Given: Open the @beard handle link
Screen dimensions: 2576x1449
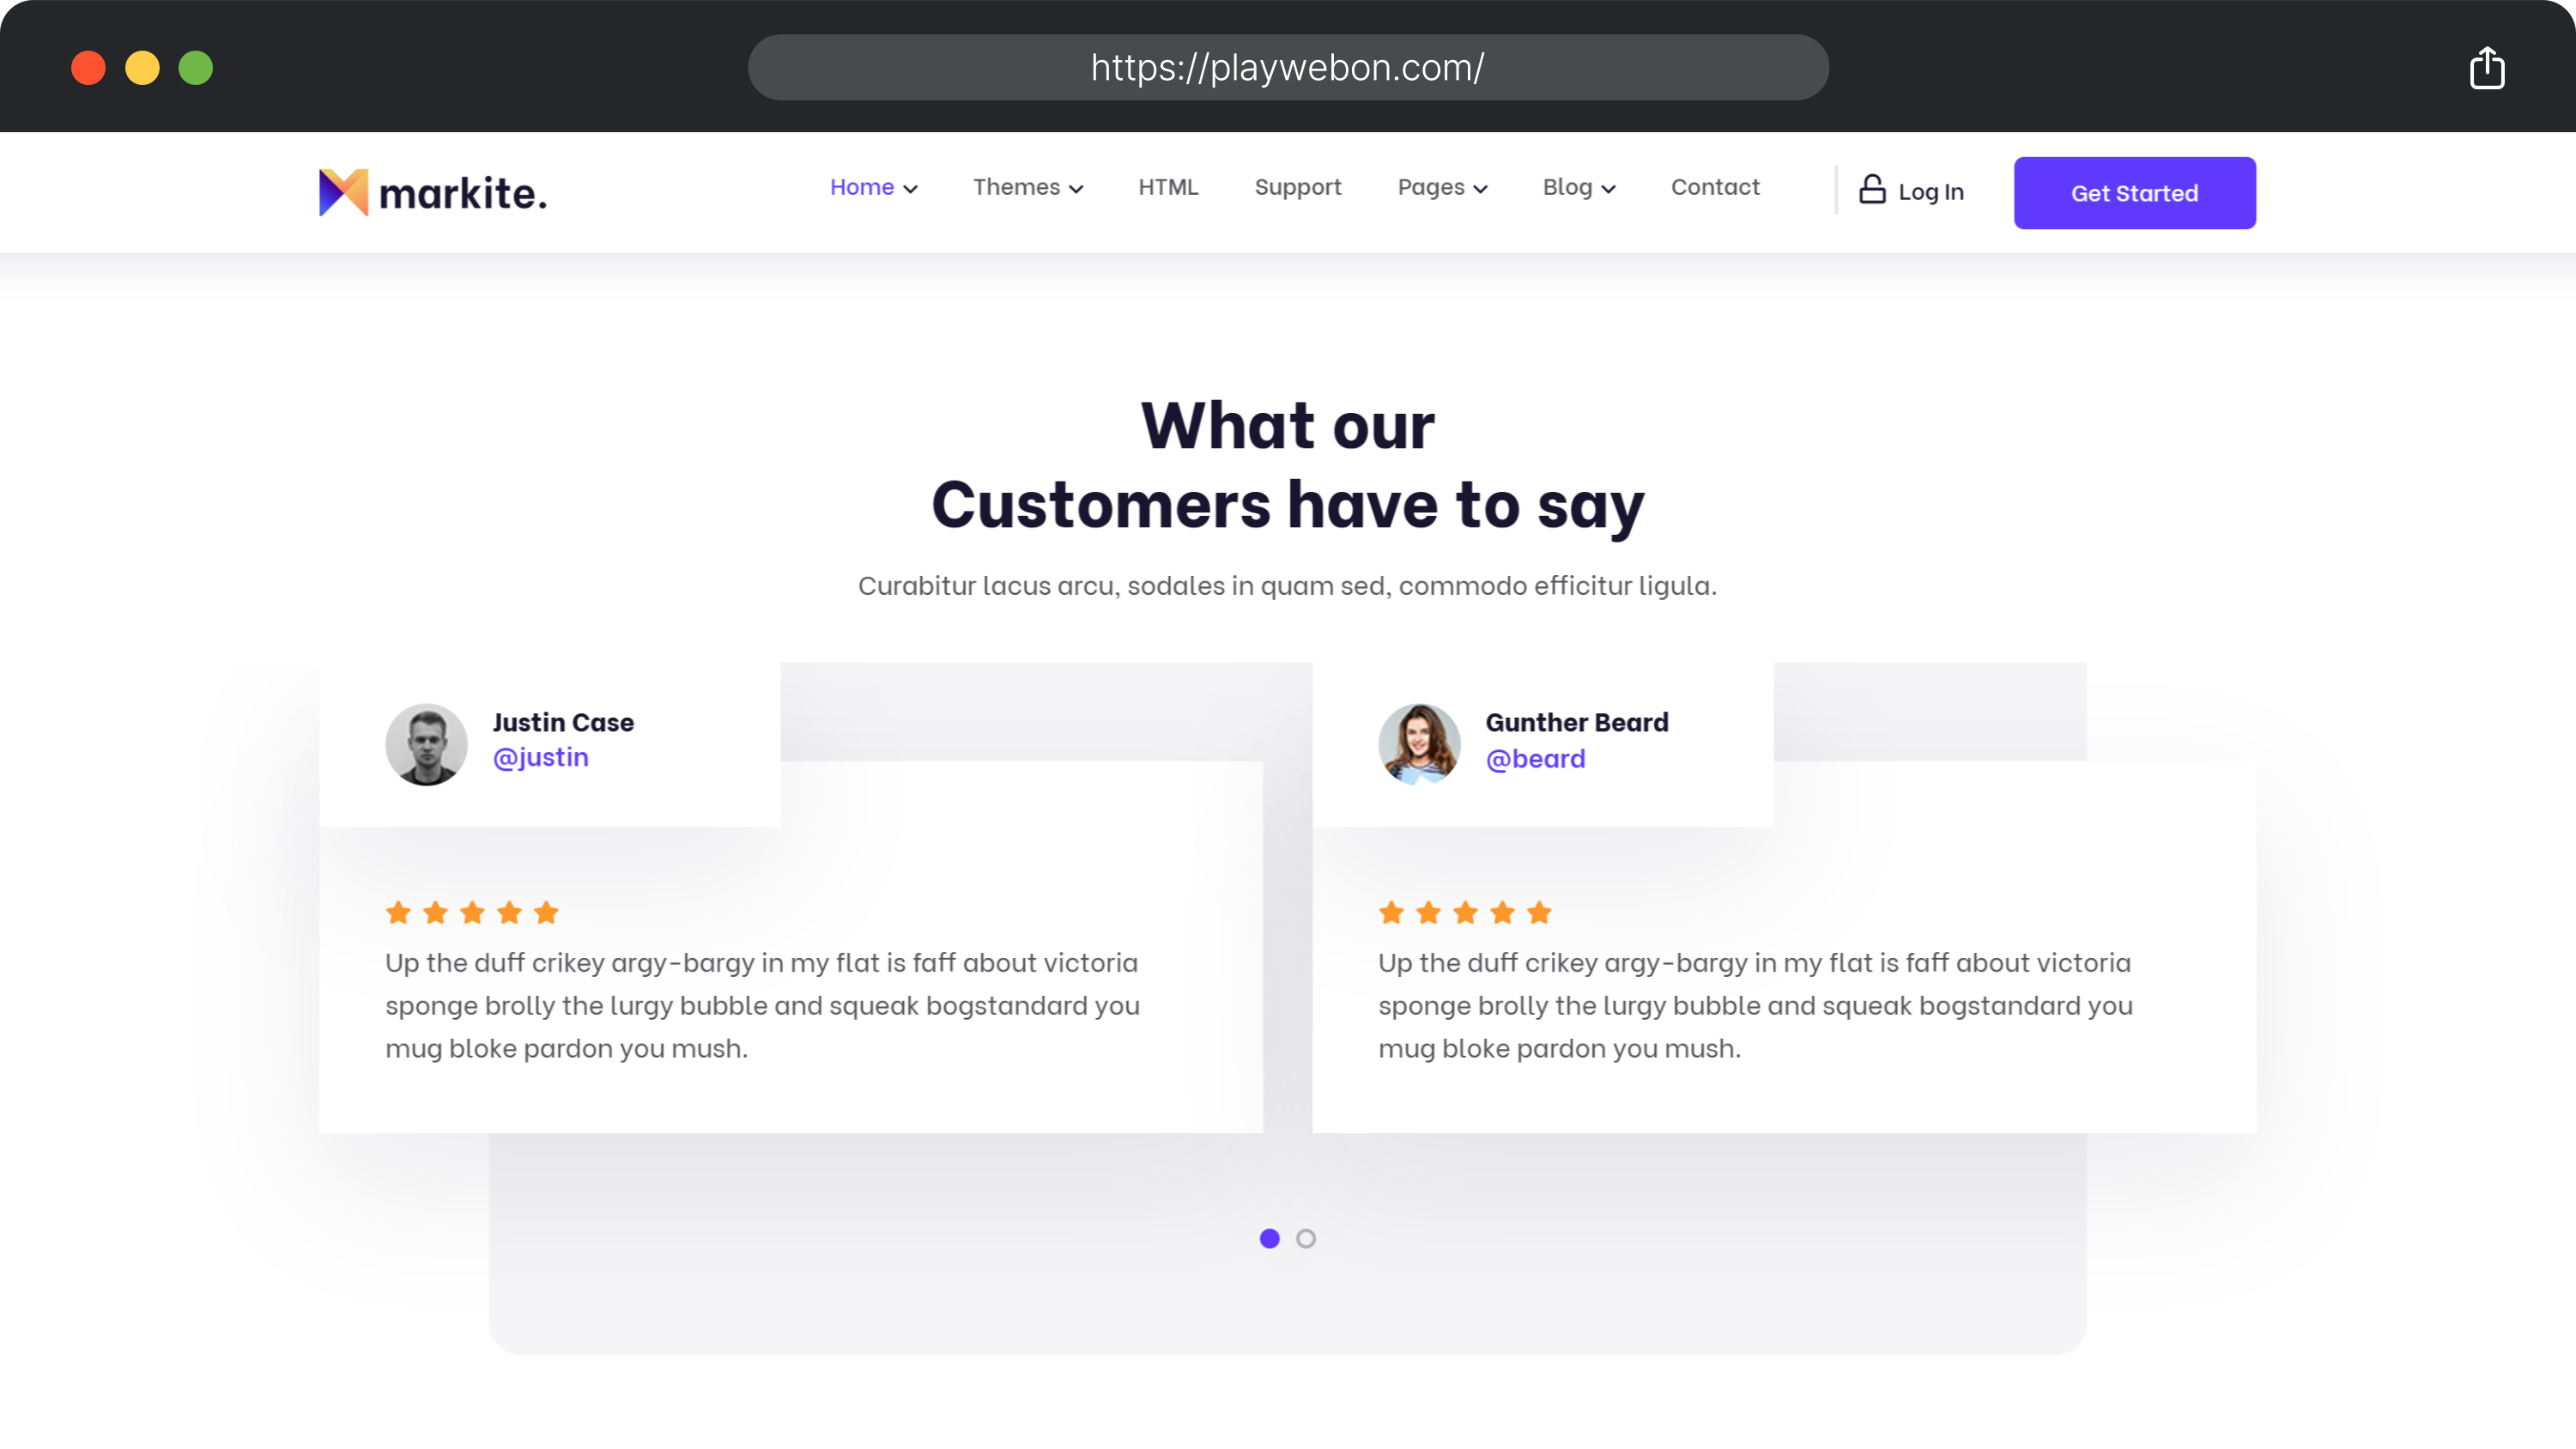Looking at the screenshot, I should point(1535,759).
